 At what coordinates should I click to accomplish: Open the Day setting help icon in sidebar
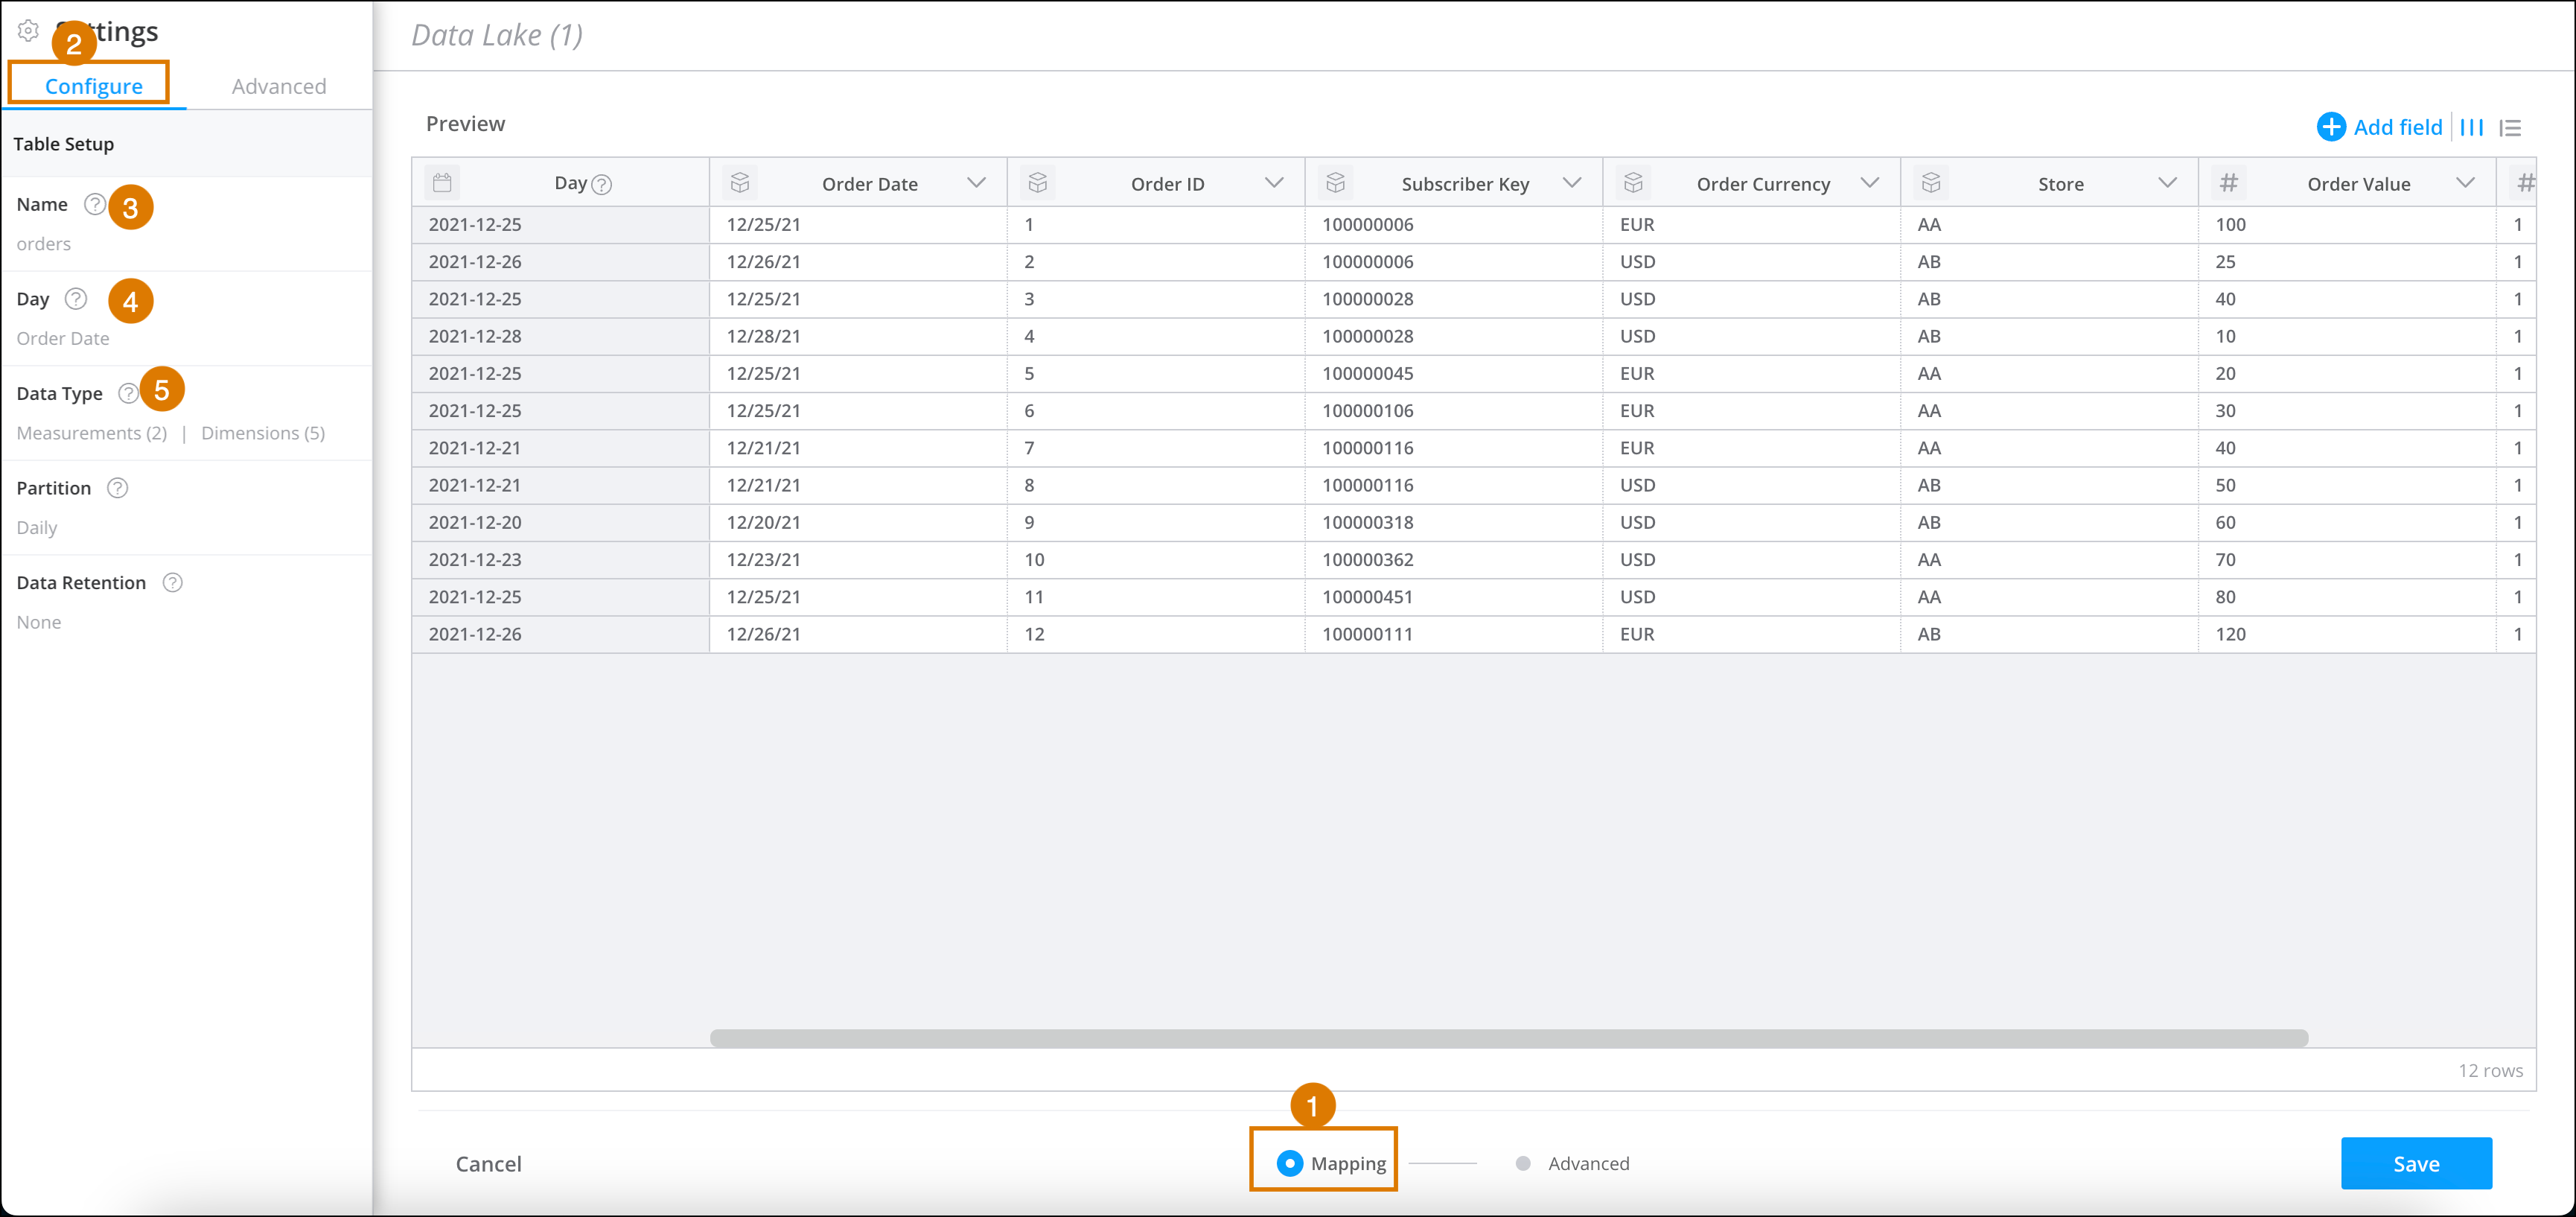click(x=76, y=299)
